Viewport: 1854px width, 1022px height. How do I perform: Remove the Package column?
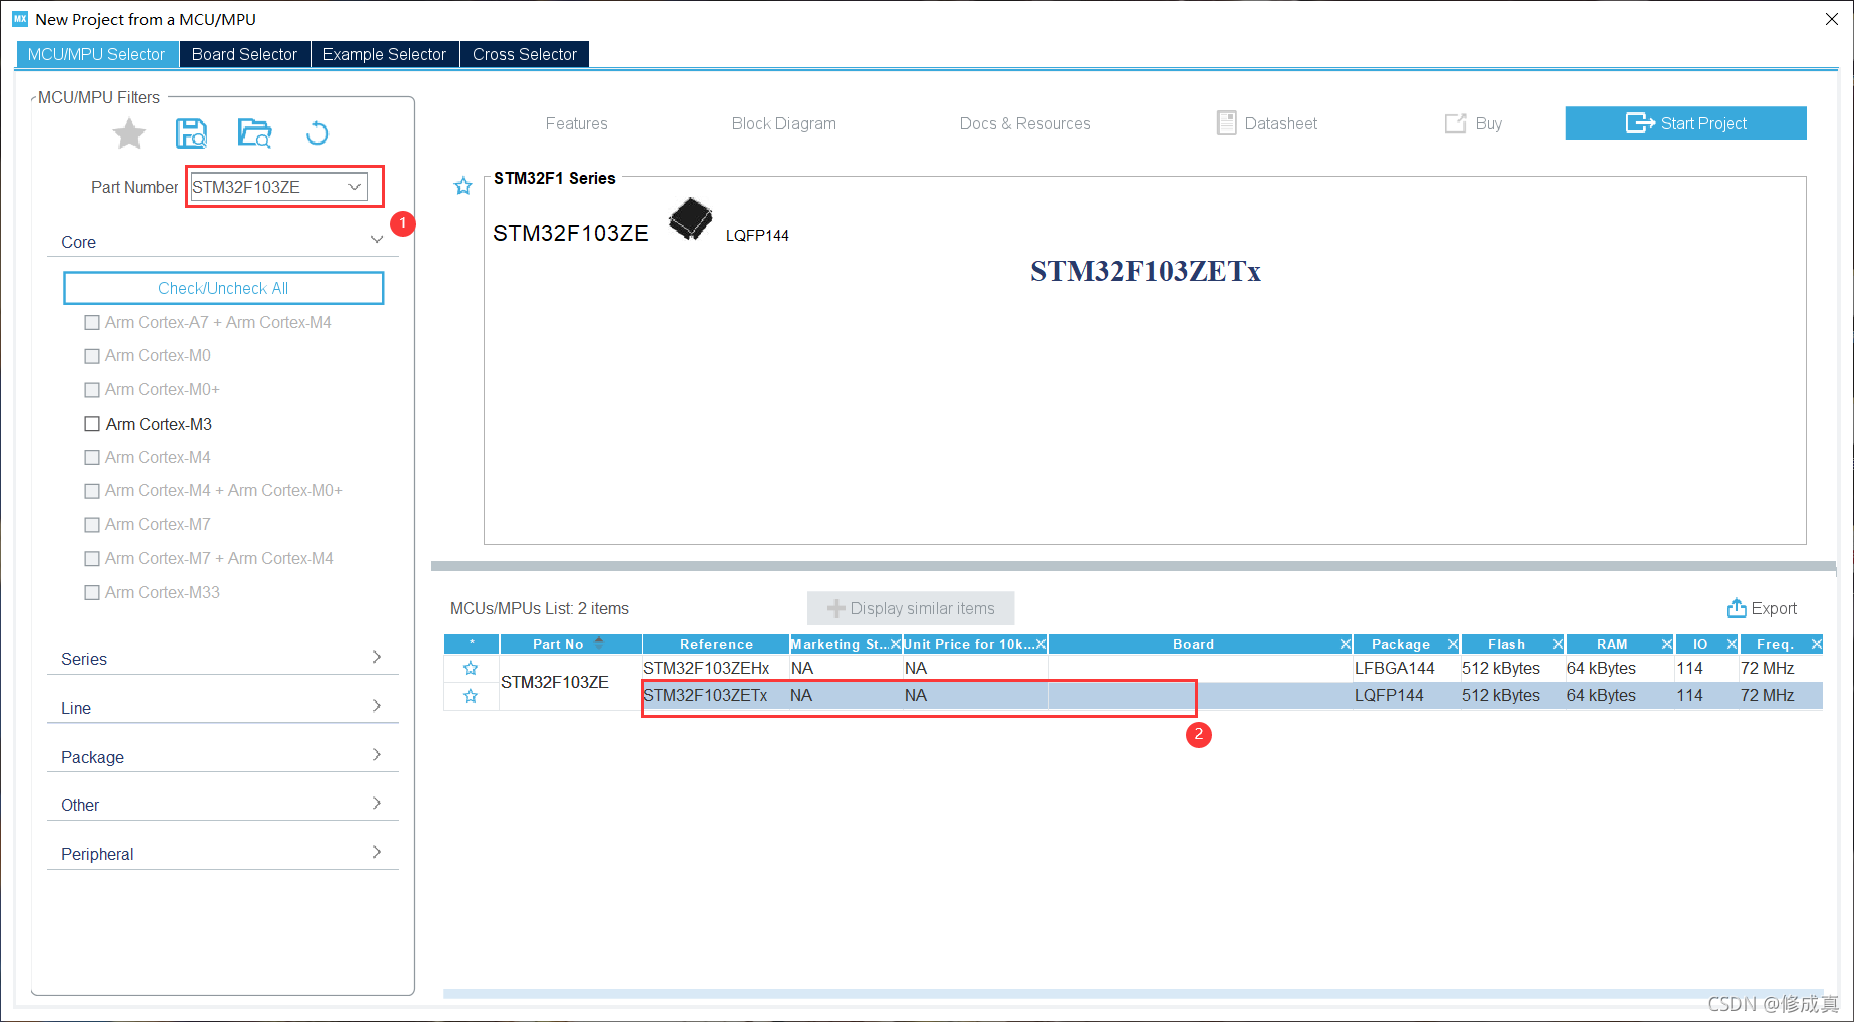coord(1453,644)
